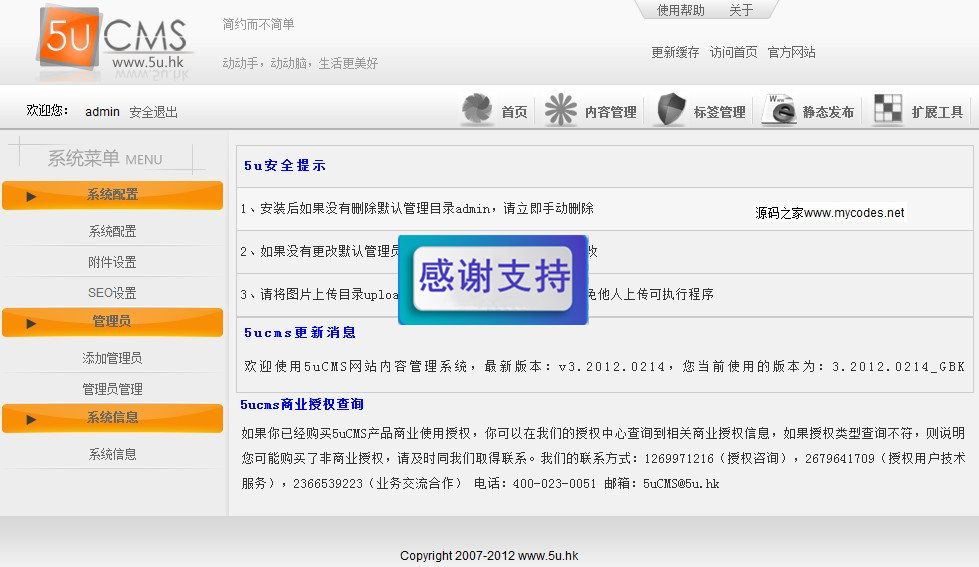979x567 pixels.
Task: Click the 5uCMS logo
Action: tap(115, 41)
